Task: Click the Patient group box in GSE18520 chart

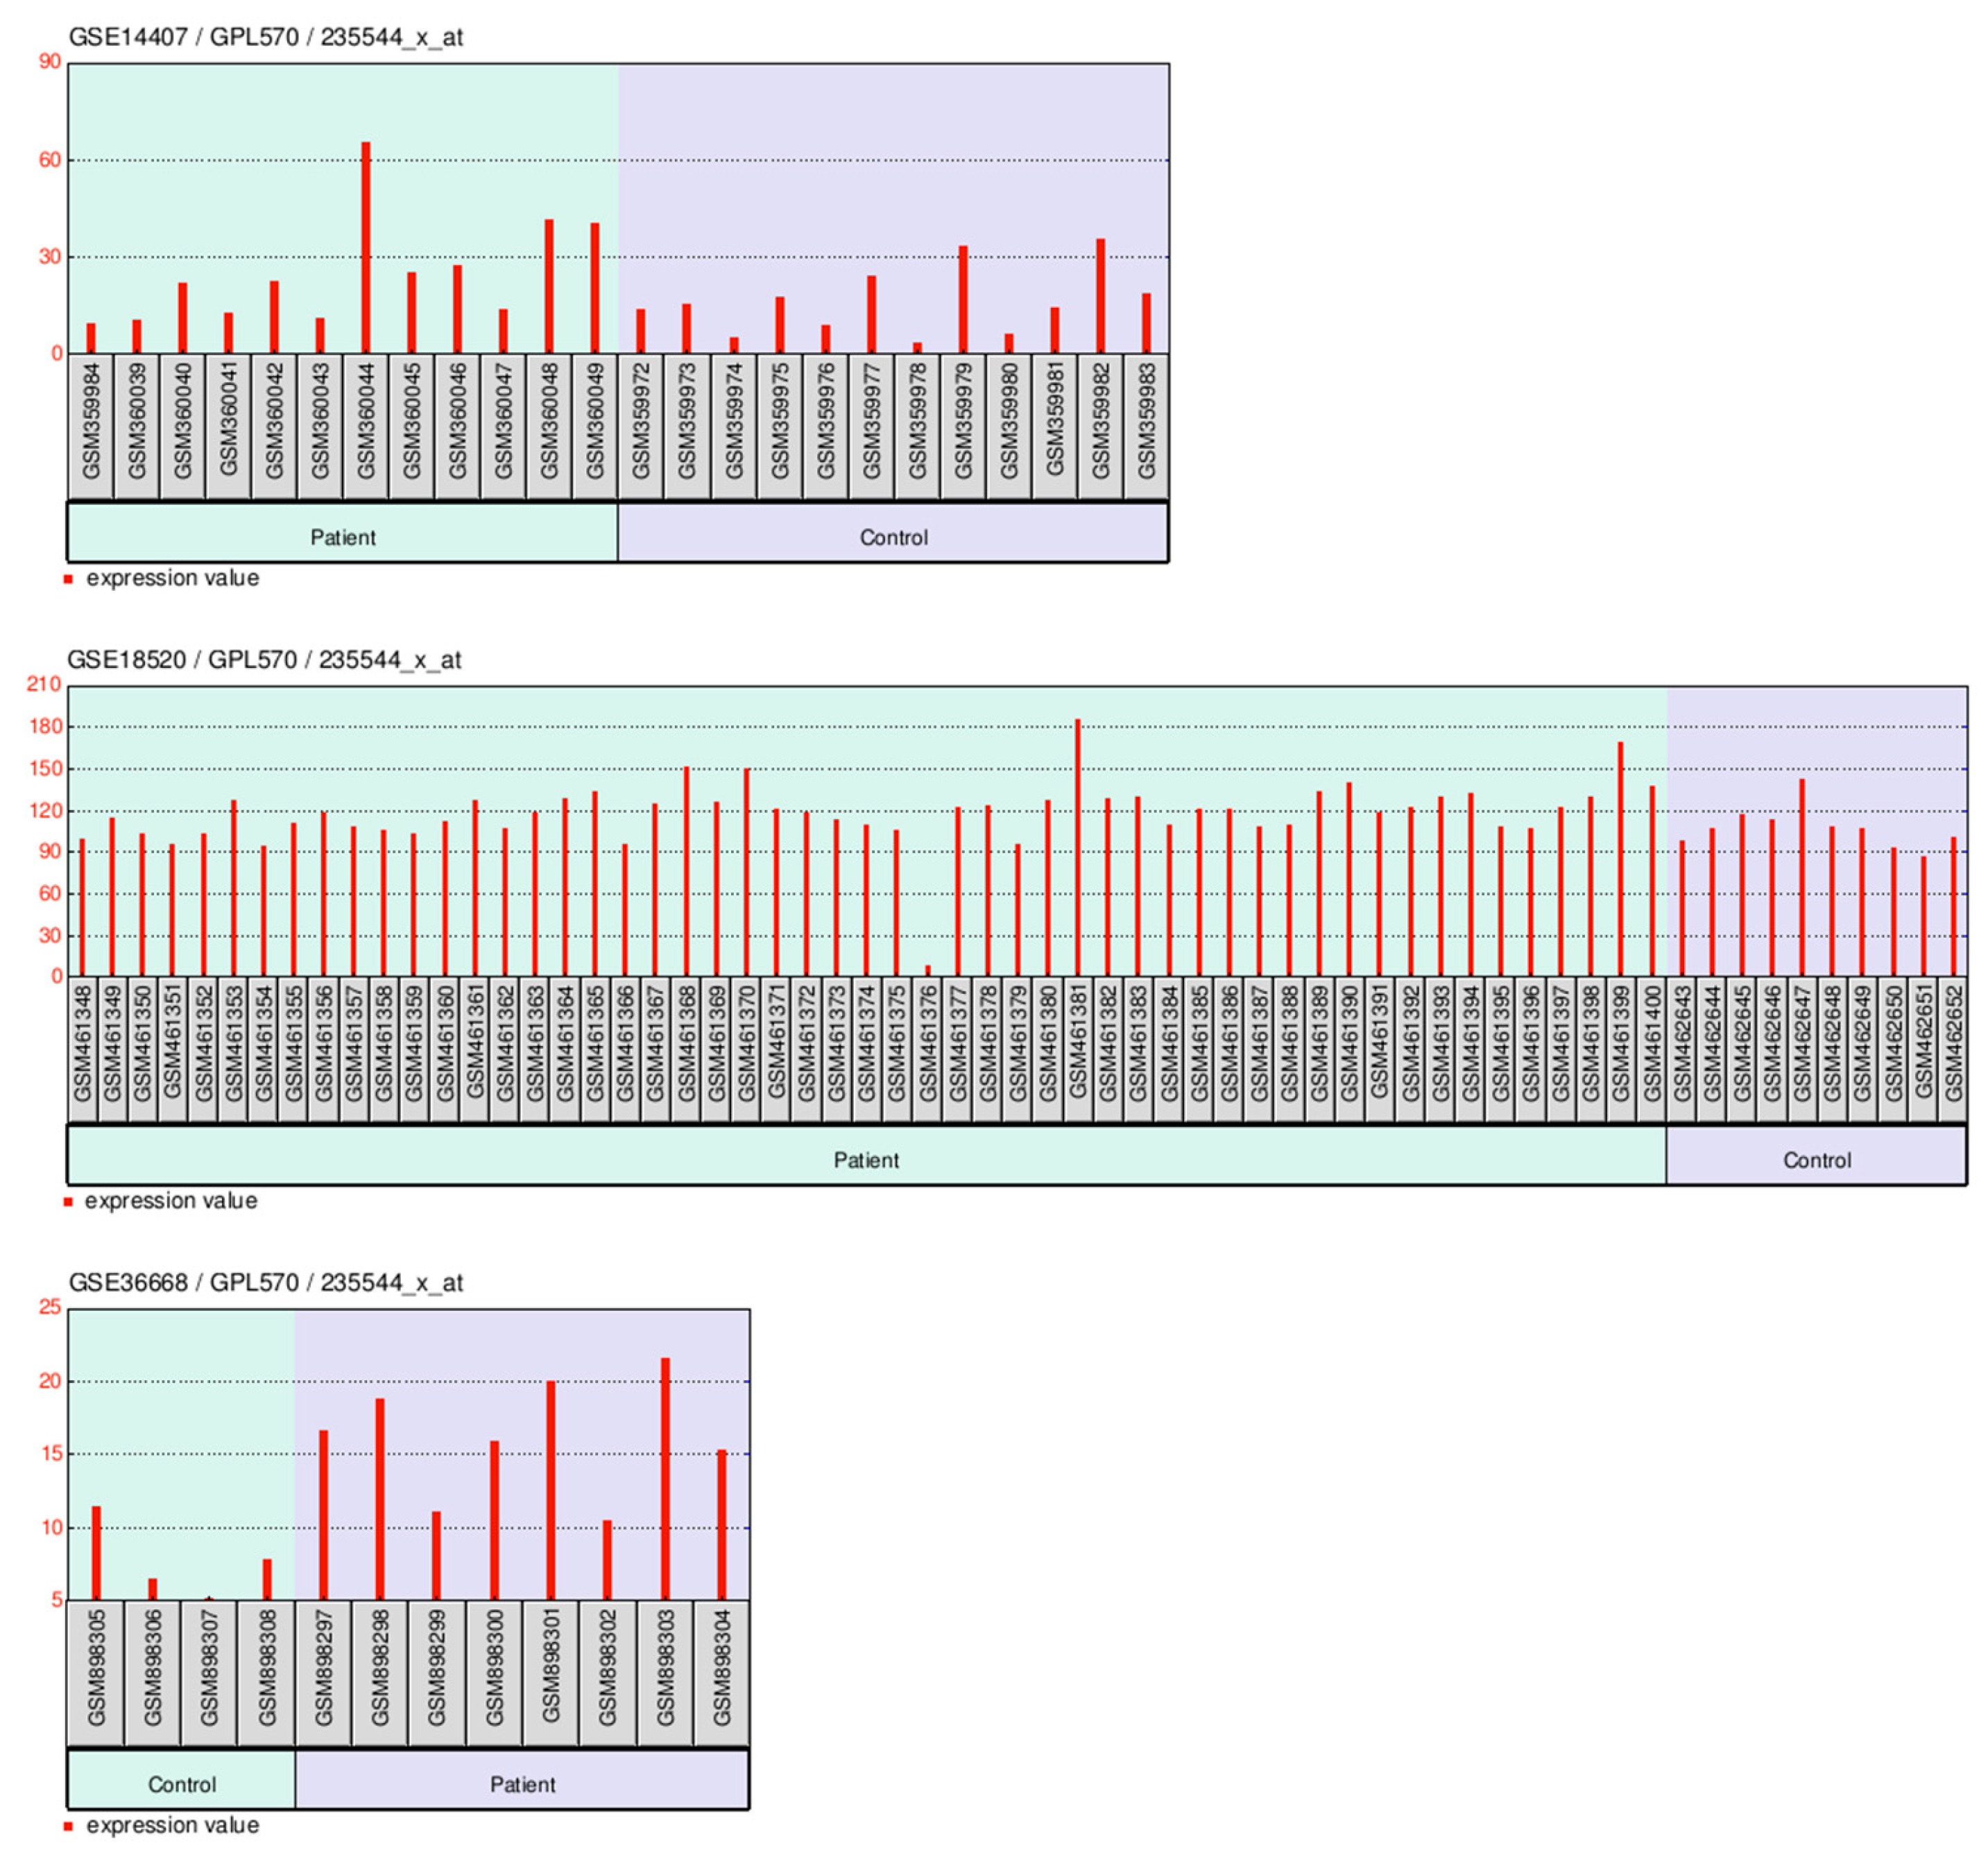Action: (866, 1160)
